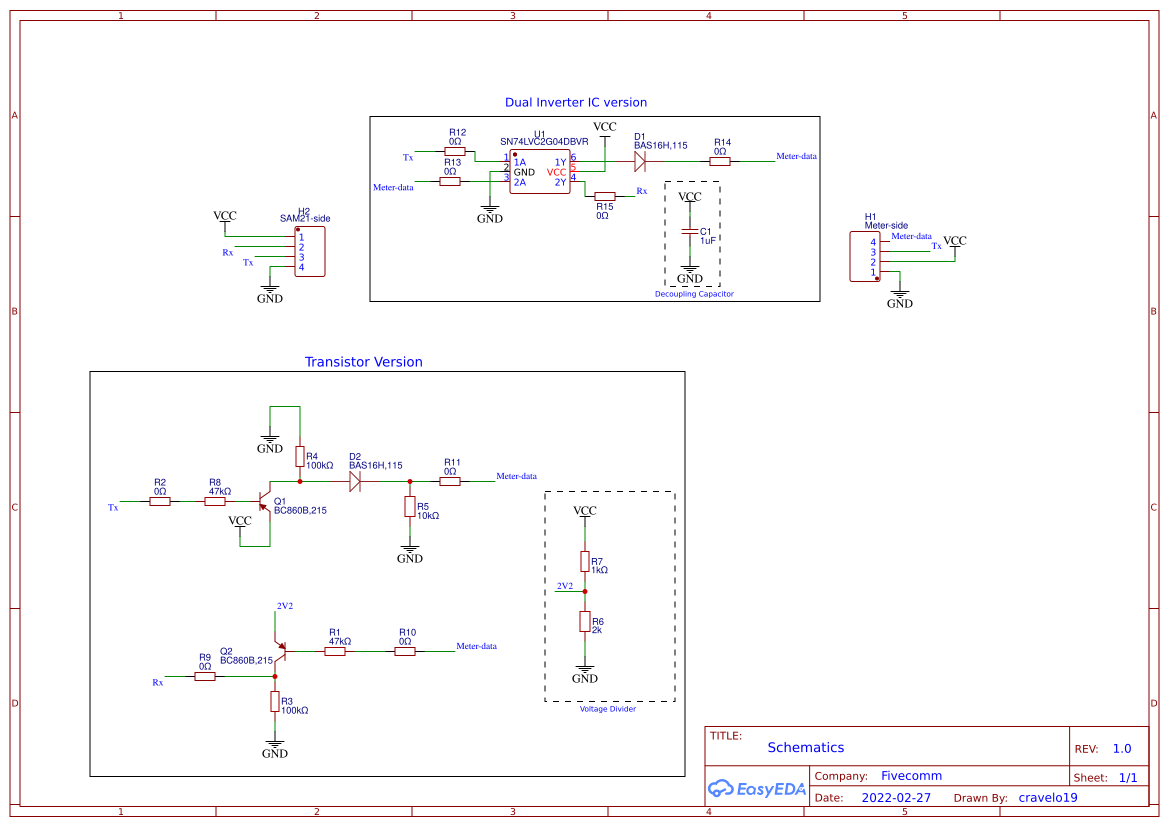Click the Schematics title text
The width and height of the screenshot is (1169, 827).
806,747
